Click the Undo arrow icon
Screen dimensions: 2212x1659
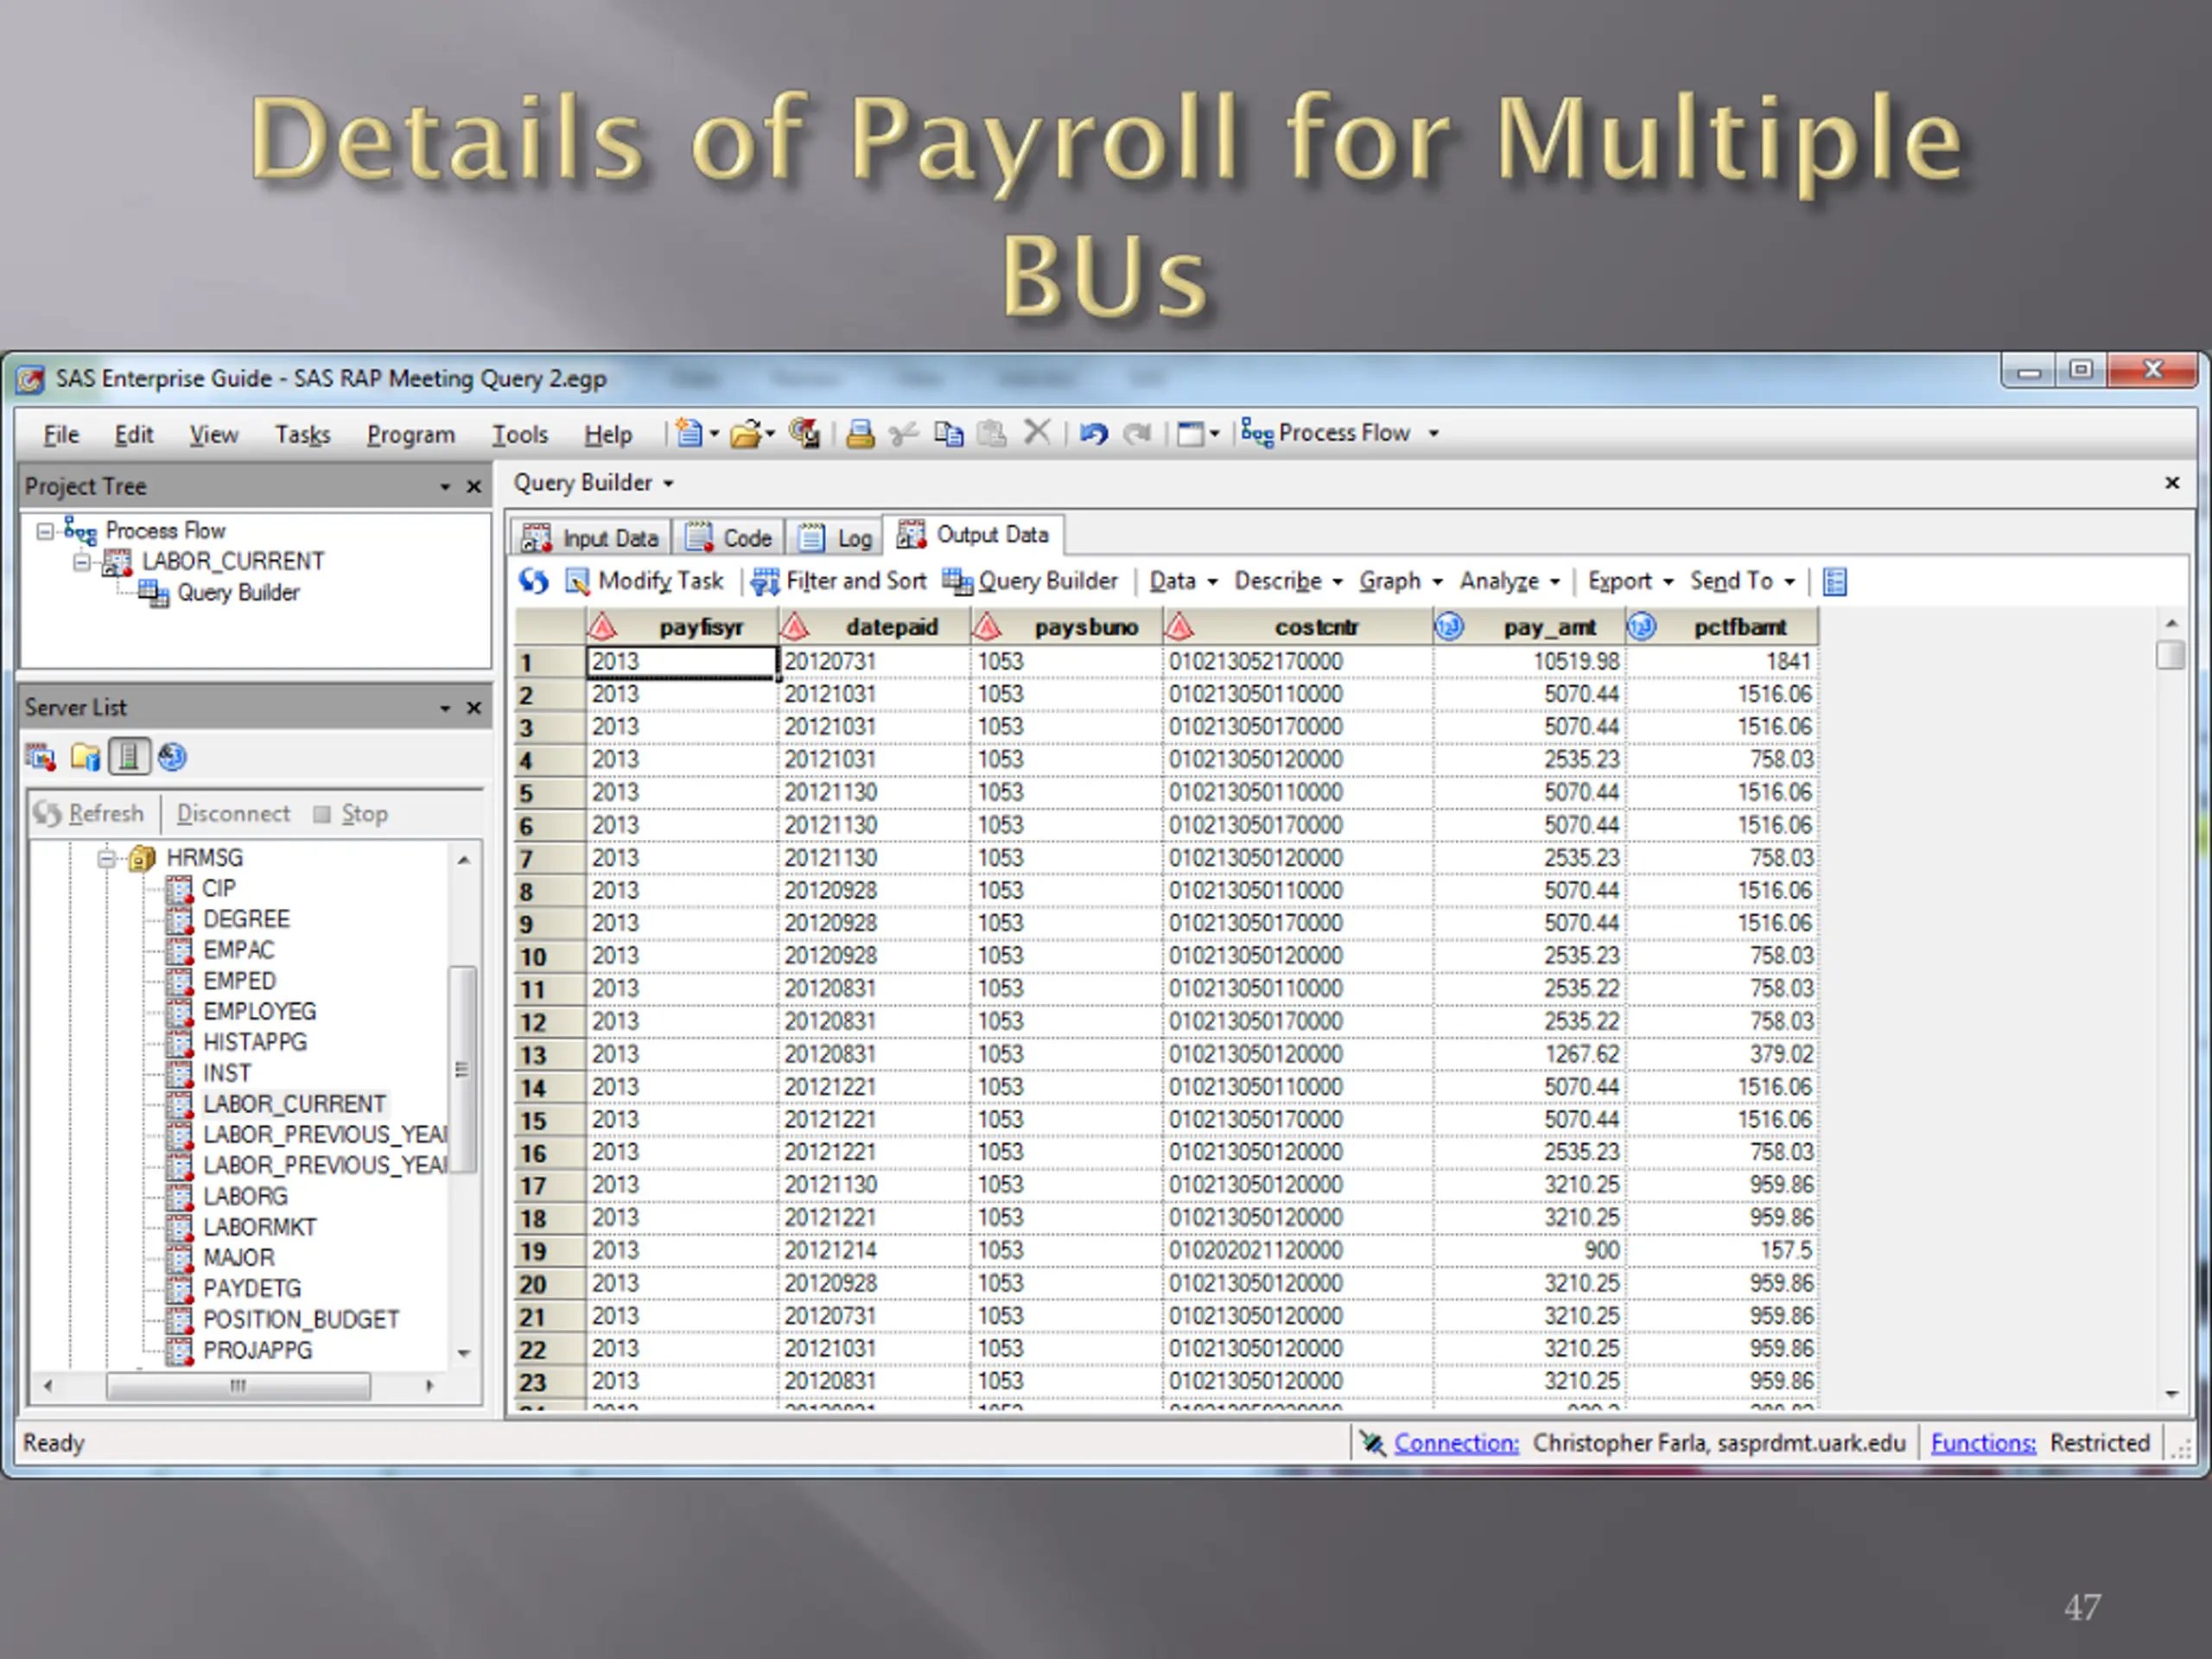[x=1093, y=434]
